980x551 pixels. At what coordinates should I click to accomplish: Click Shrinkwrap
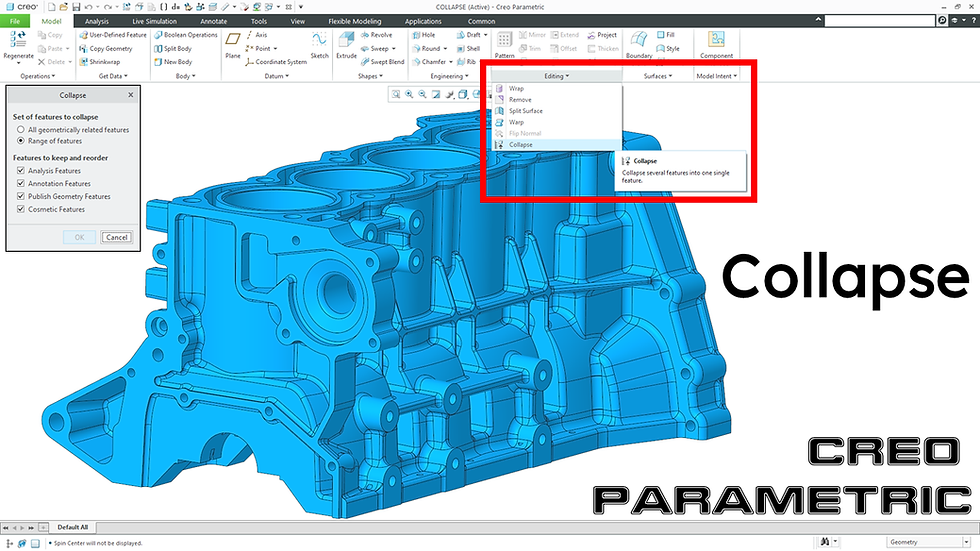click(99, 62)
